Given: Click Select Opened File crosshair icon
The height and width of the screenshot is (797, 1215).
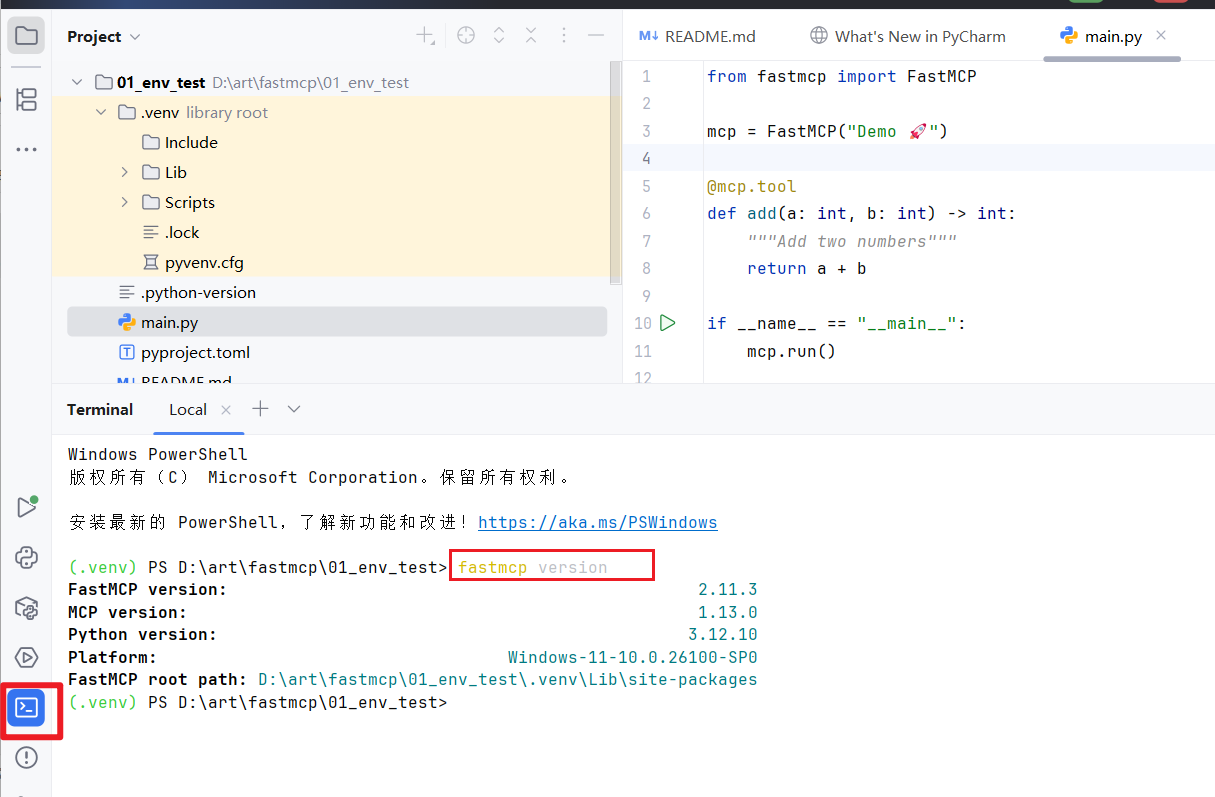Looking at the screenshot, I should 466,36.
